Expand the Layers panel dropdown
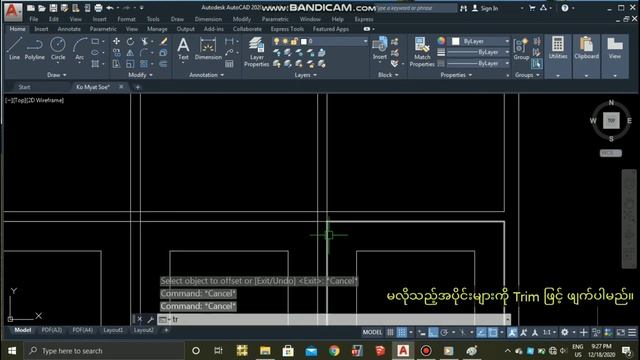The image size is (640, 360). pyautogui.click(x=305, y=75)
